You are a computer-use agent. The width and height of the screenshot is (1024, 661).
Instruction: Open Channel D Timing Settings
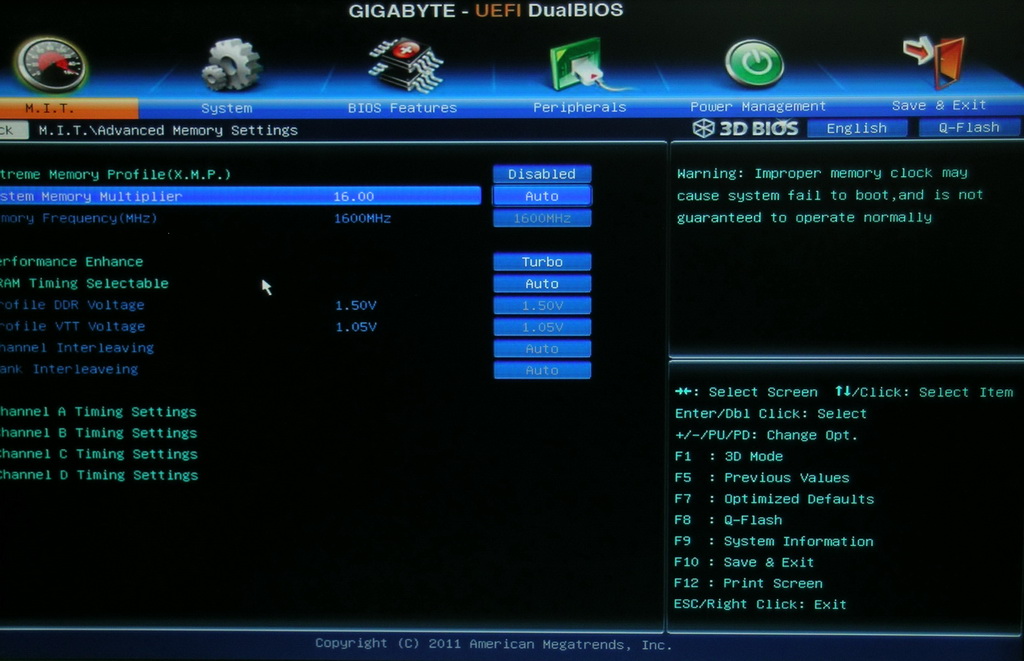click(x=99, y=476)
